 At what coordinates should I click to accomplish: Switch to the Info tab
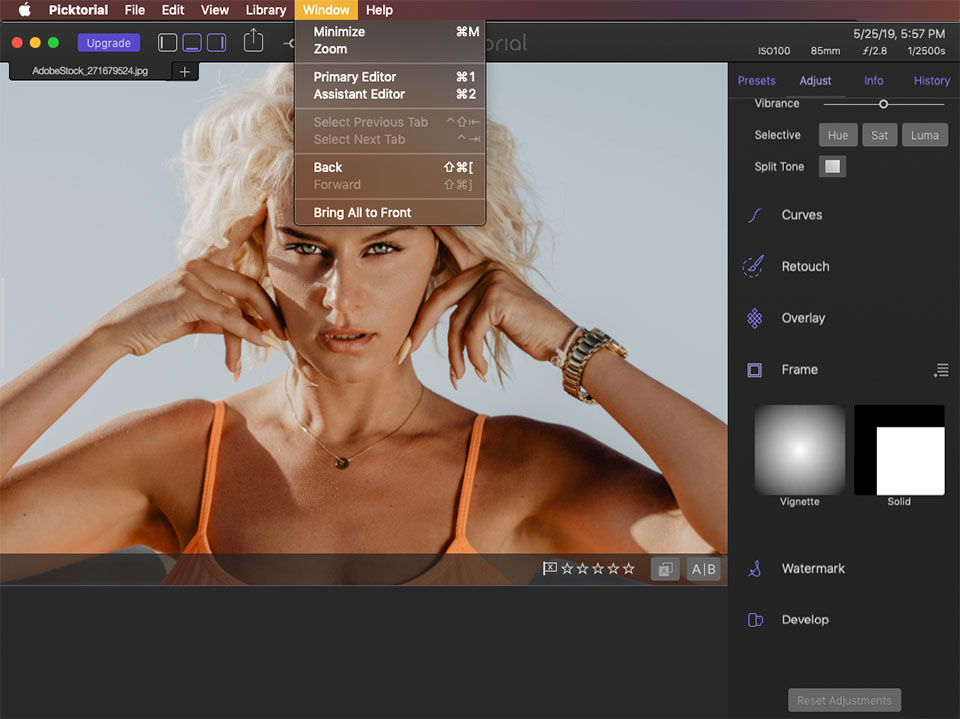click(x=873, y=81)
